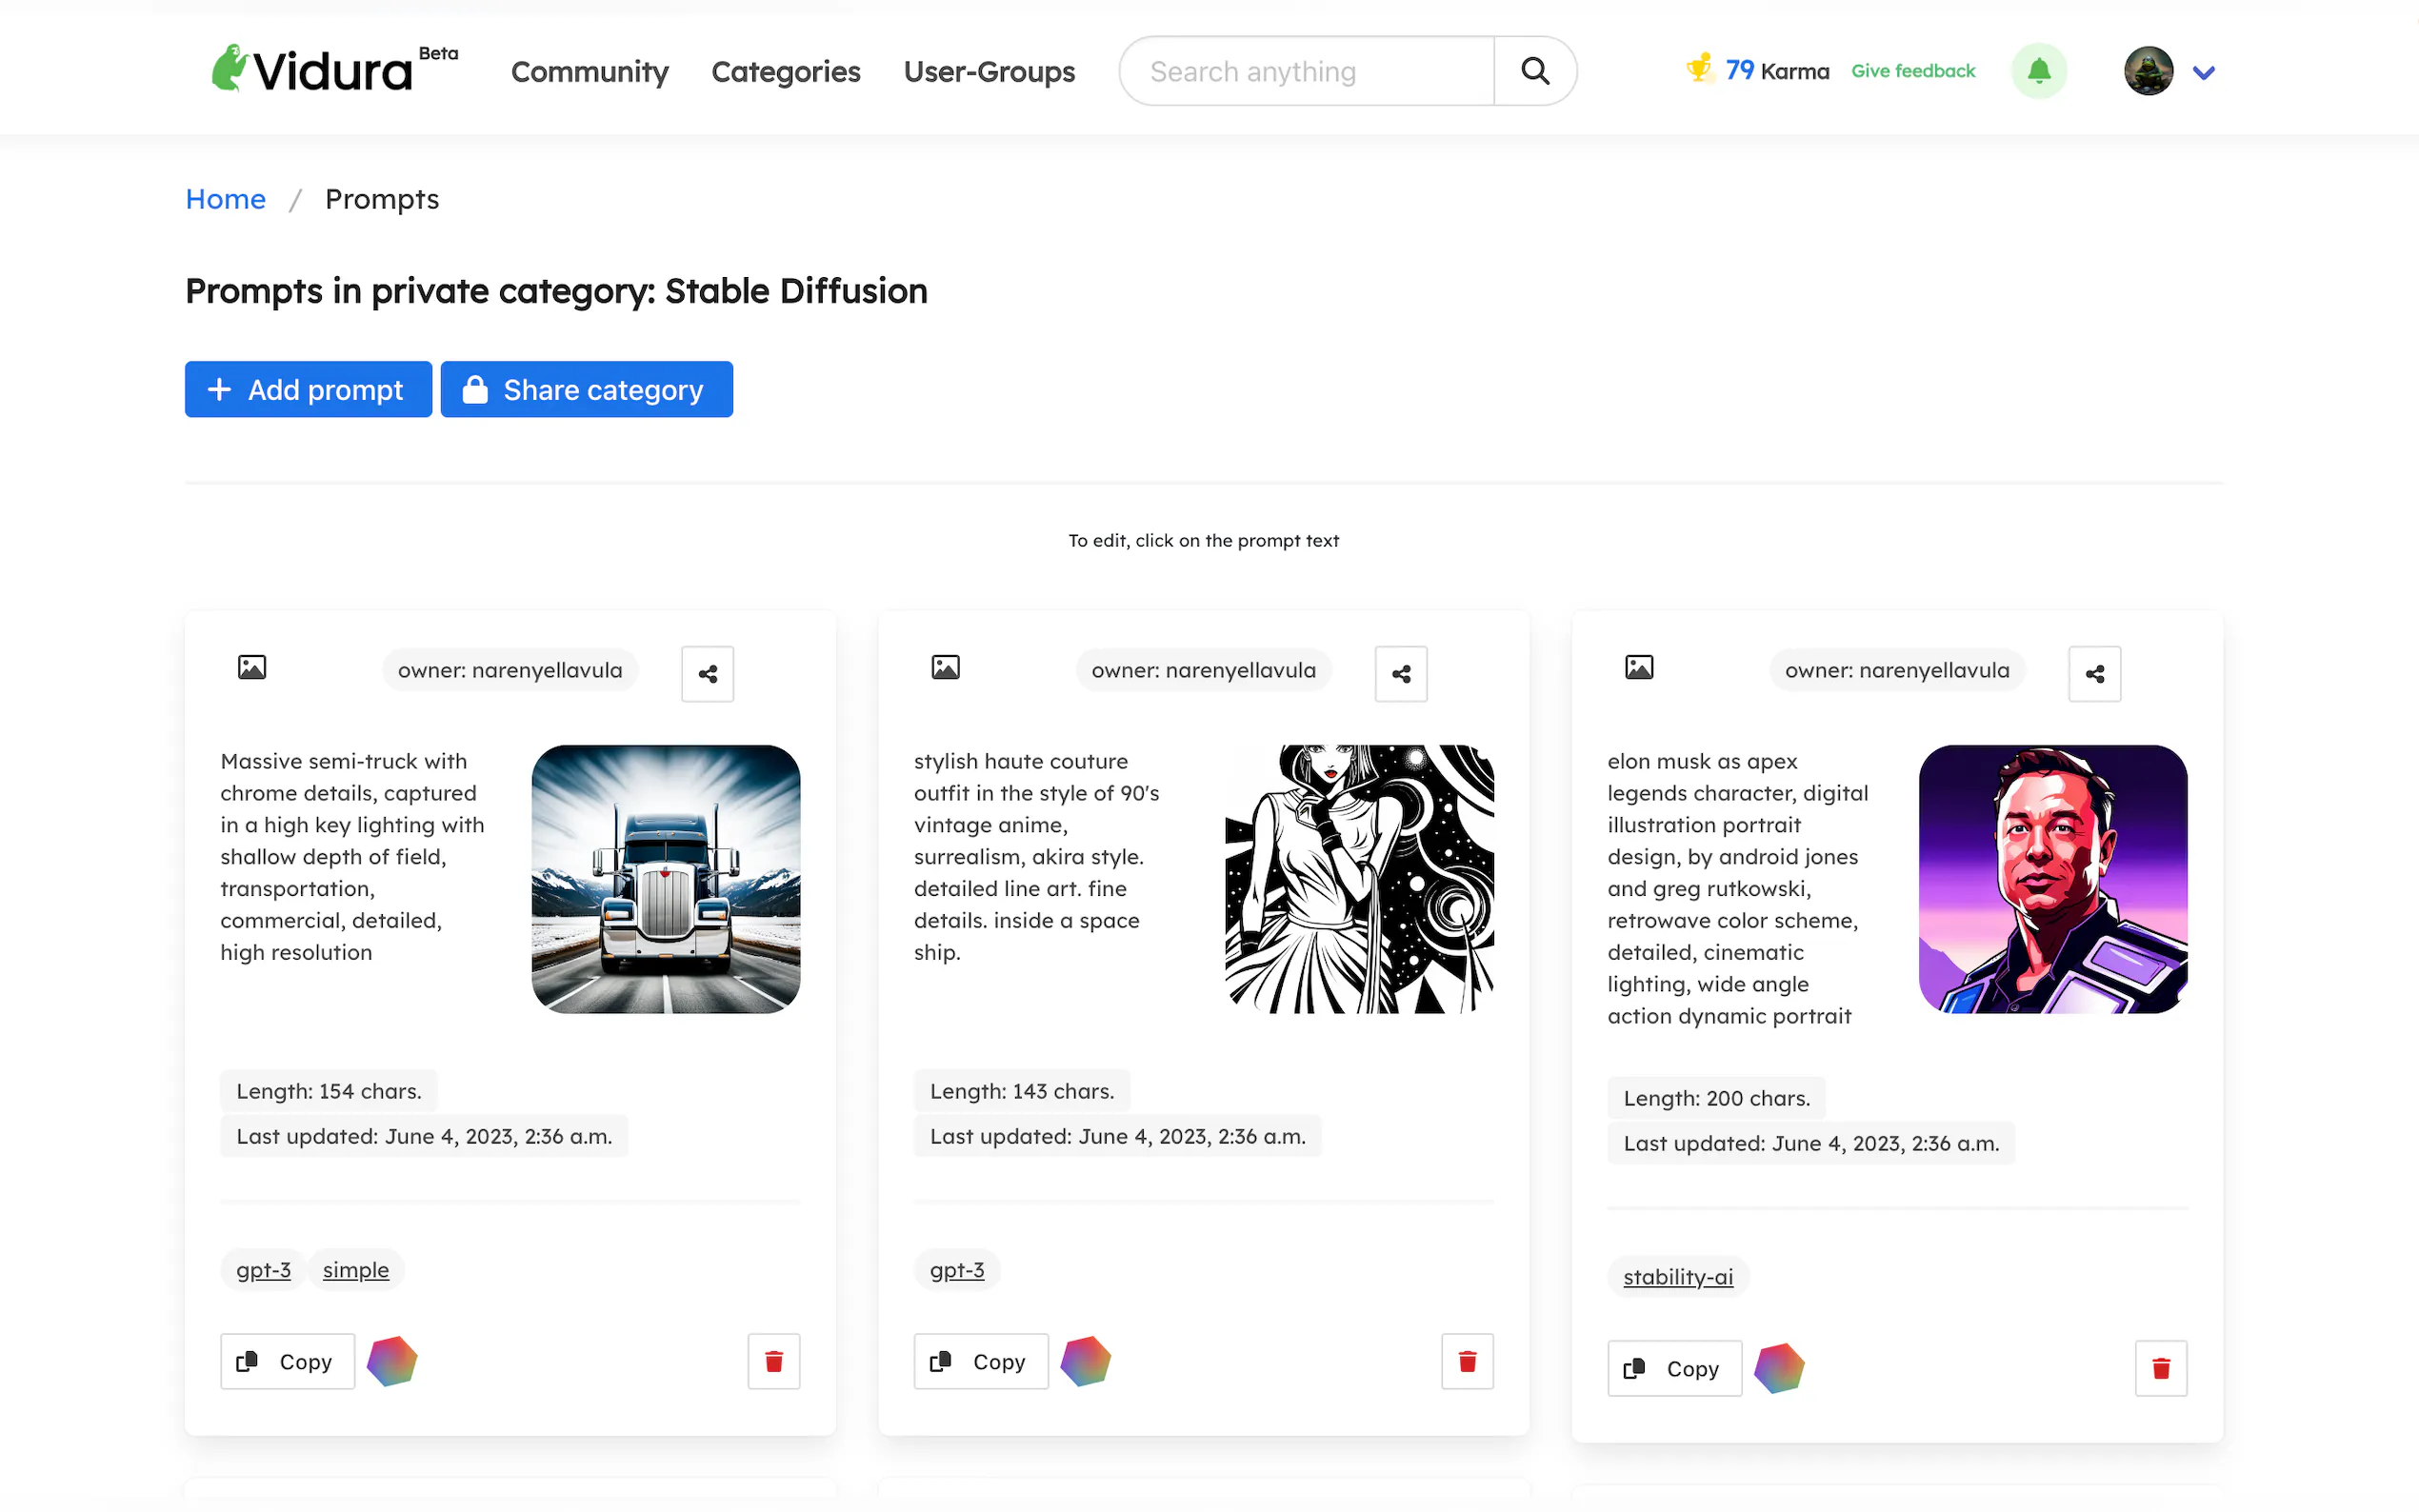Image resolution: width=2419 pixels, height=1512 pixels.
Task: Delete the elon musk prompt with trash icon
Action: [2160, 1368]
